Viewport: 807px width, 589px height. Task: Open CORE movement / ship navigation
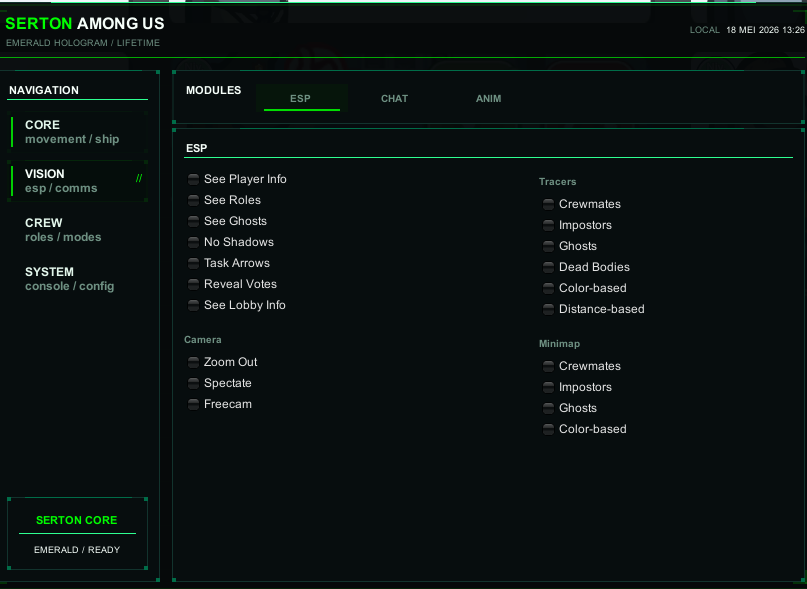78,132
